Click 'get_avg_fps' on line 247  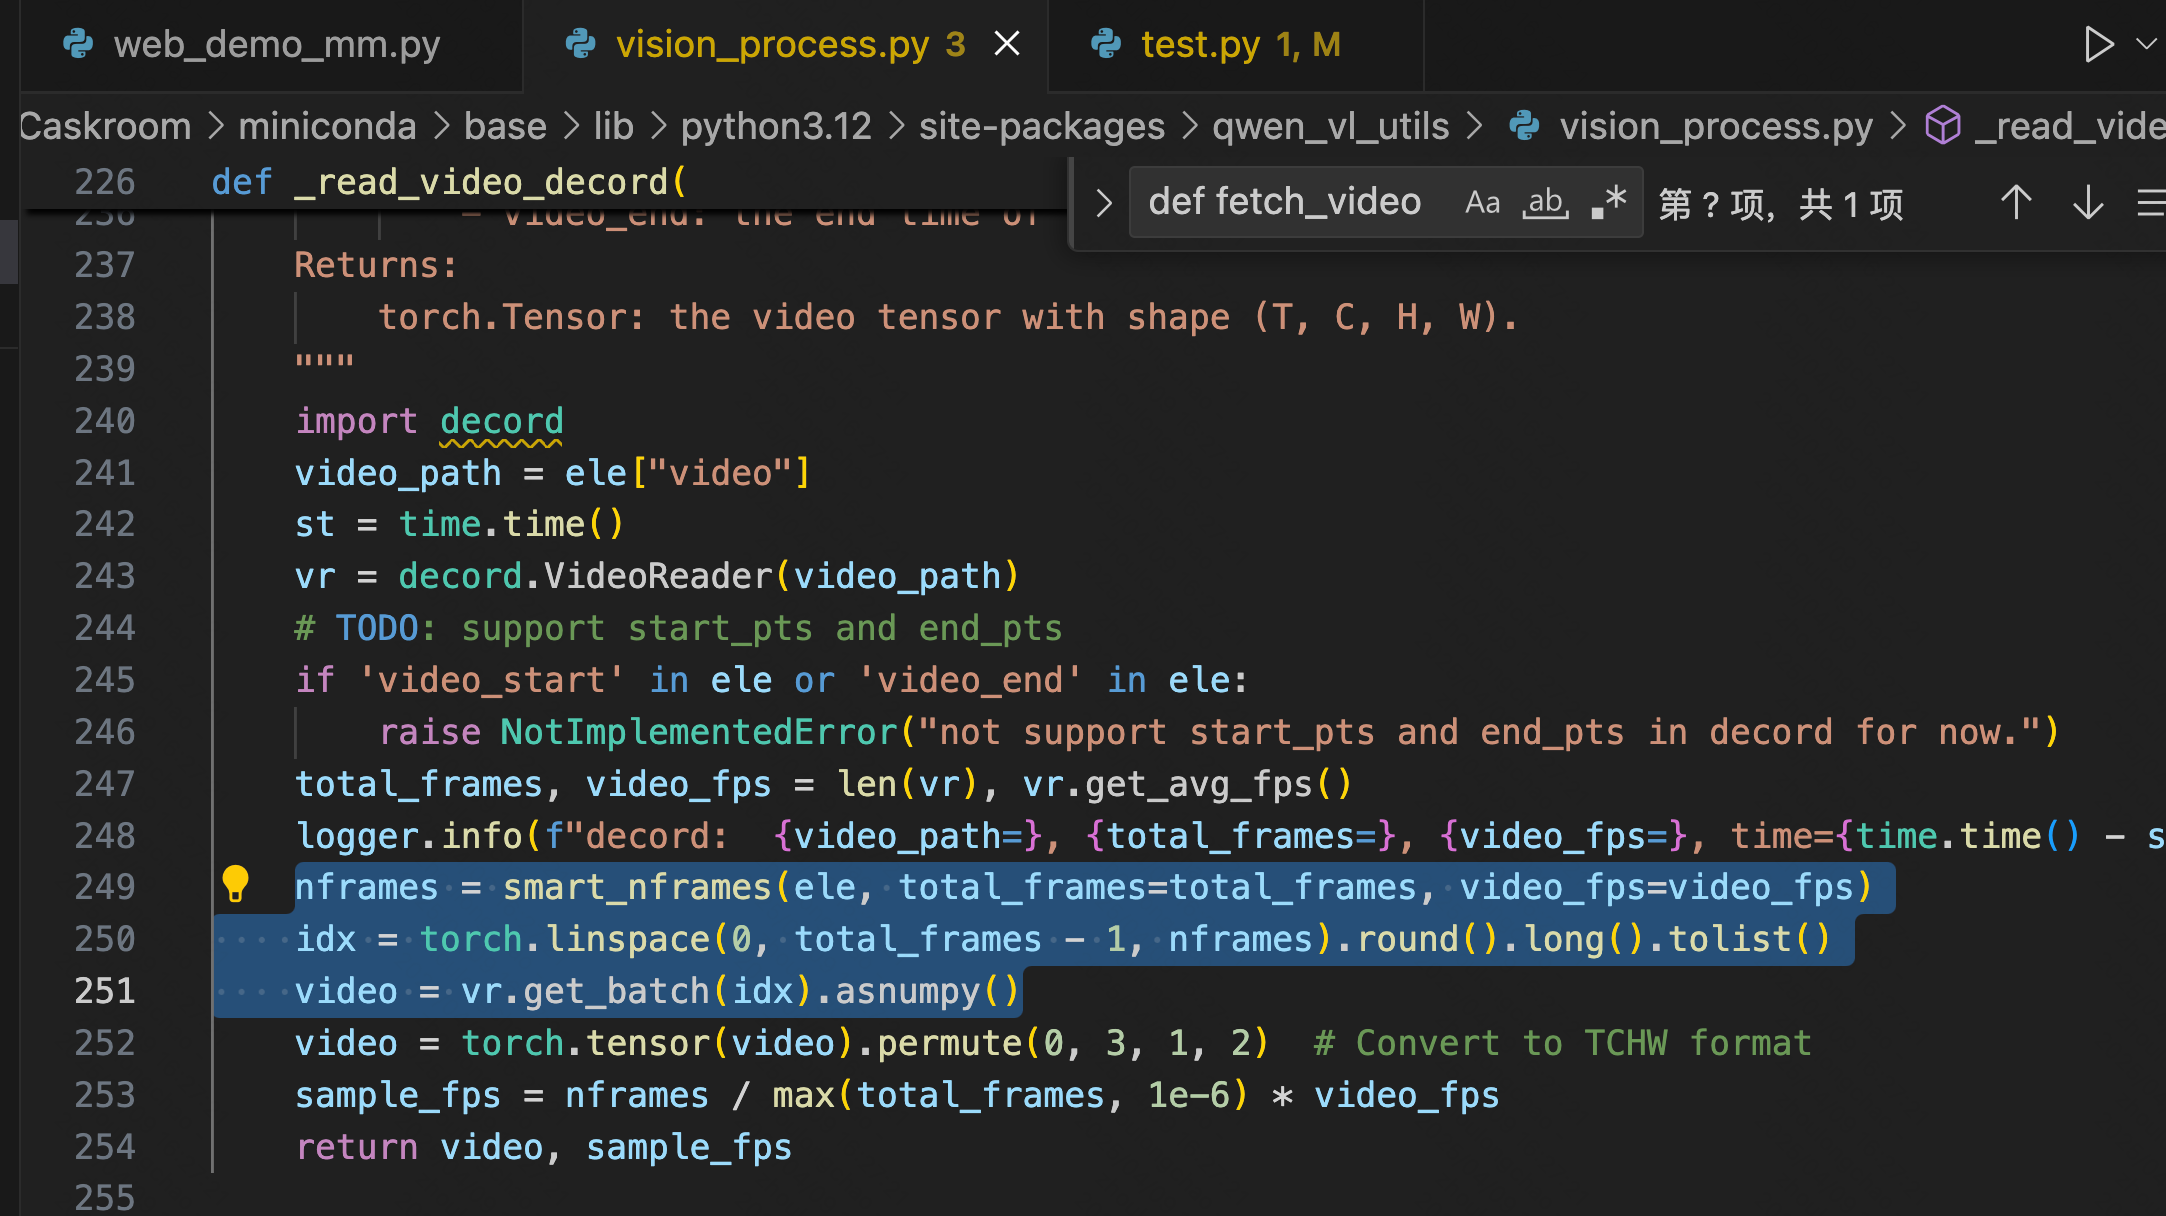pyautogui.click(x=1198, y=784)
